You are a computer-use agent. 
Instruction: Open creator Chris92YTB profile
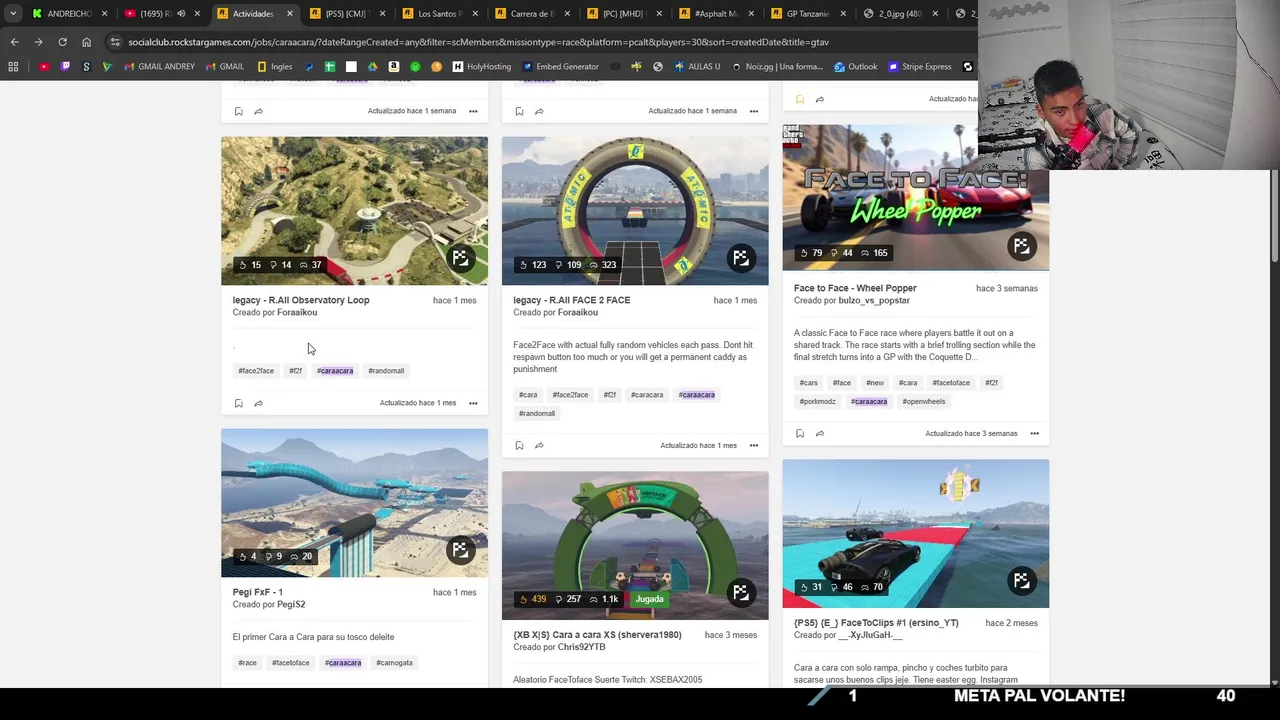[x=582, y=647]
